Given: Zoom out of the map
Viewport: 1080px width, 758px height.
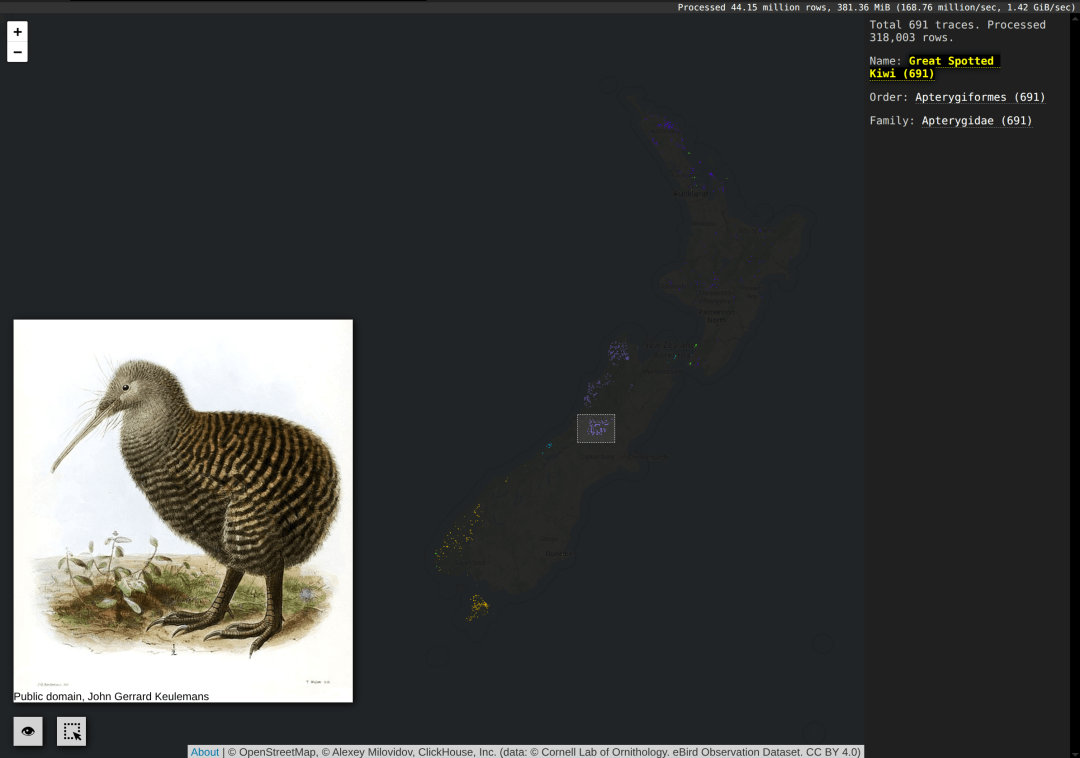Looking at the screenshot, I should (18, 52).
